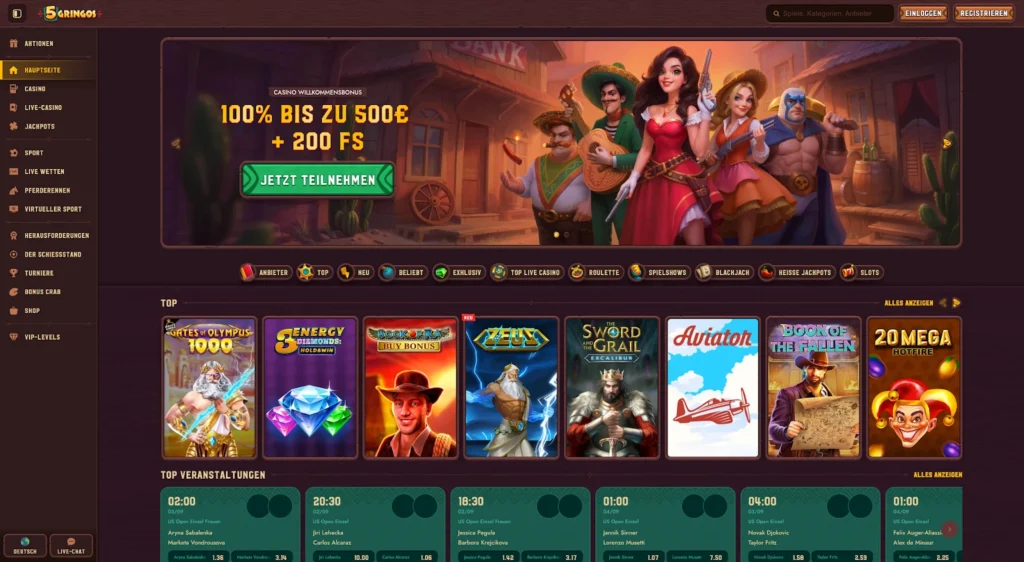The height and width of the screenshot is (562, 1024).
Task: Go to the next banner with the right arrow
Action: (x=946, y=144)
